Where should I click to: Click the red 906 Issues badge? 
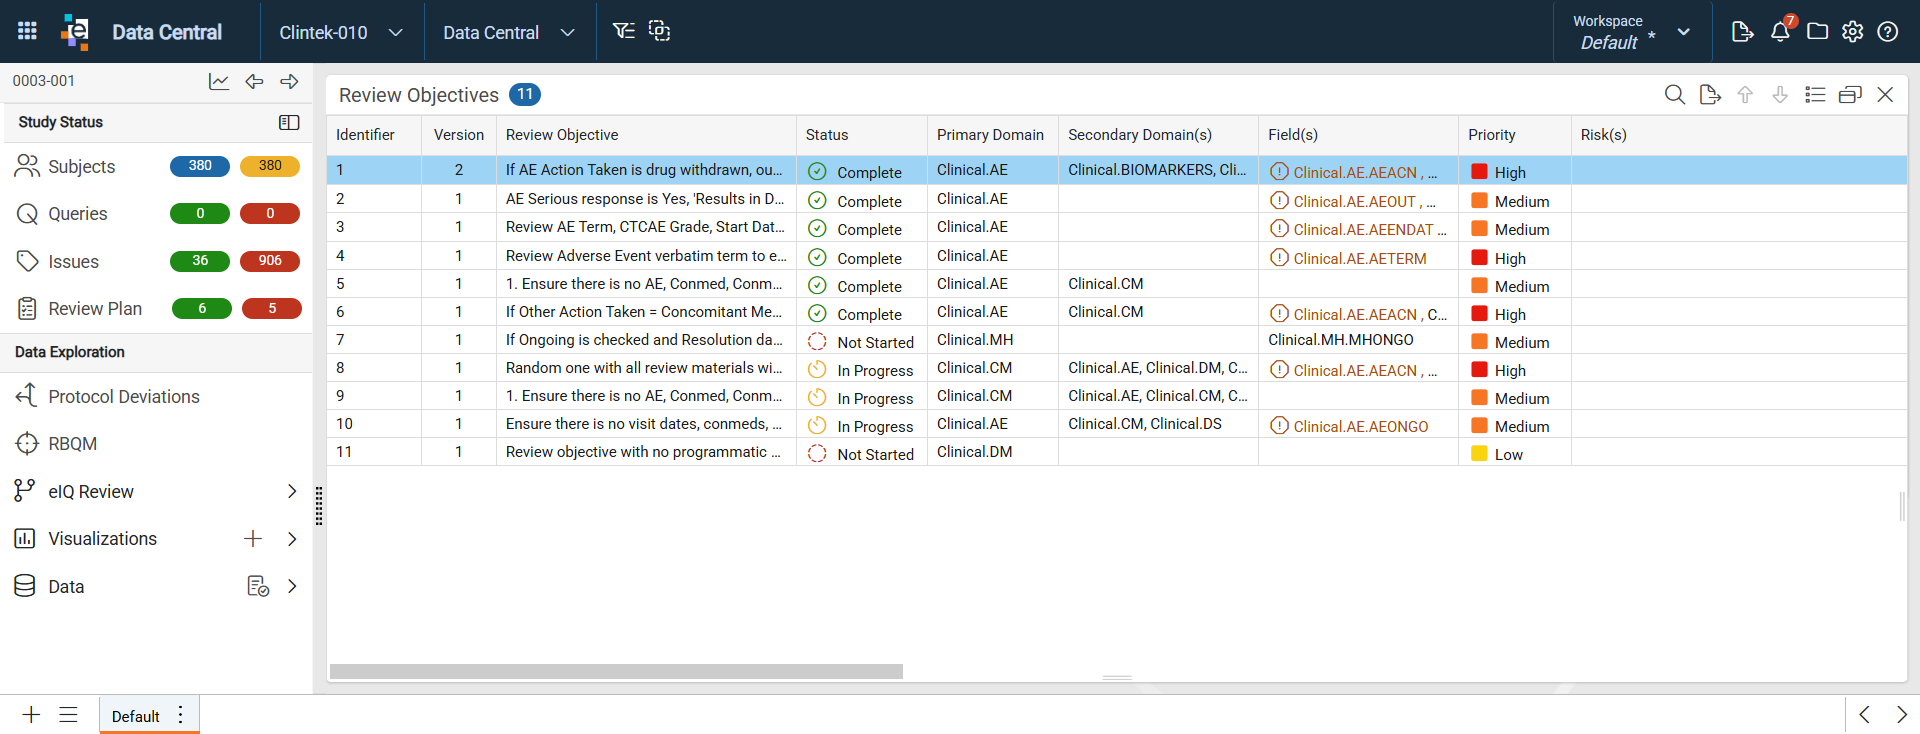tap(270, 261)
